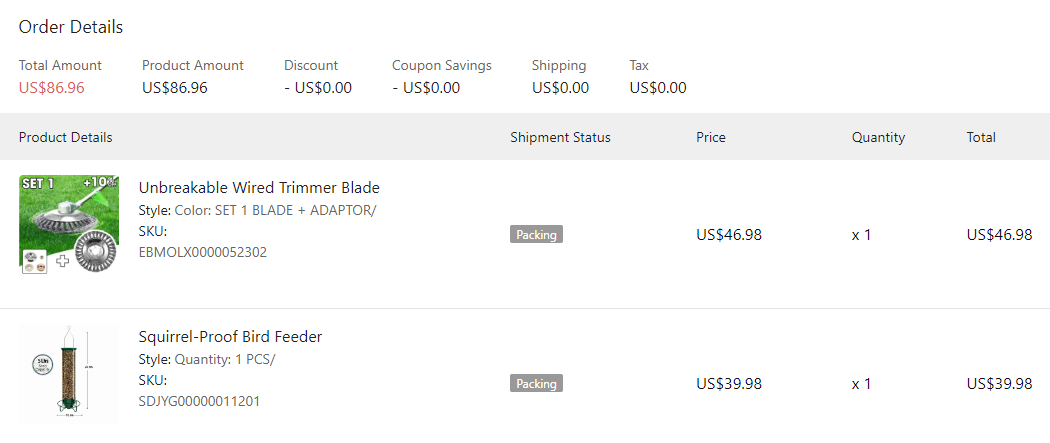
Task: Click the Style SET 1 BLADE + ADAPTOR text
Action: click(x=257, y=210)
